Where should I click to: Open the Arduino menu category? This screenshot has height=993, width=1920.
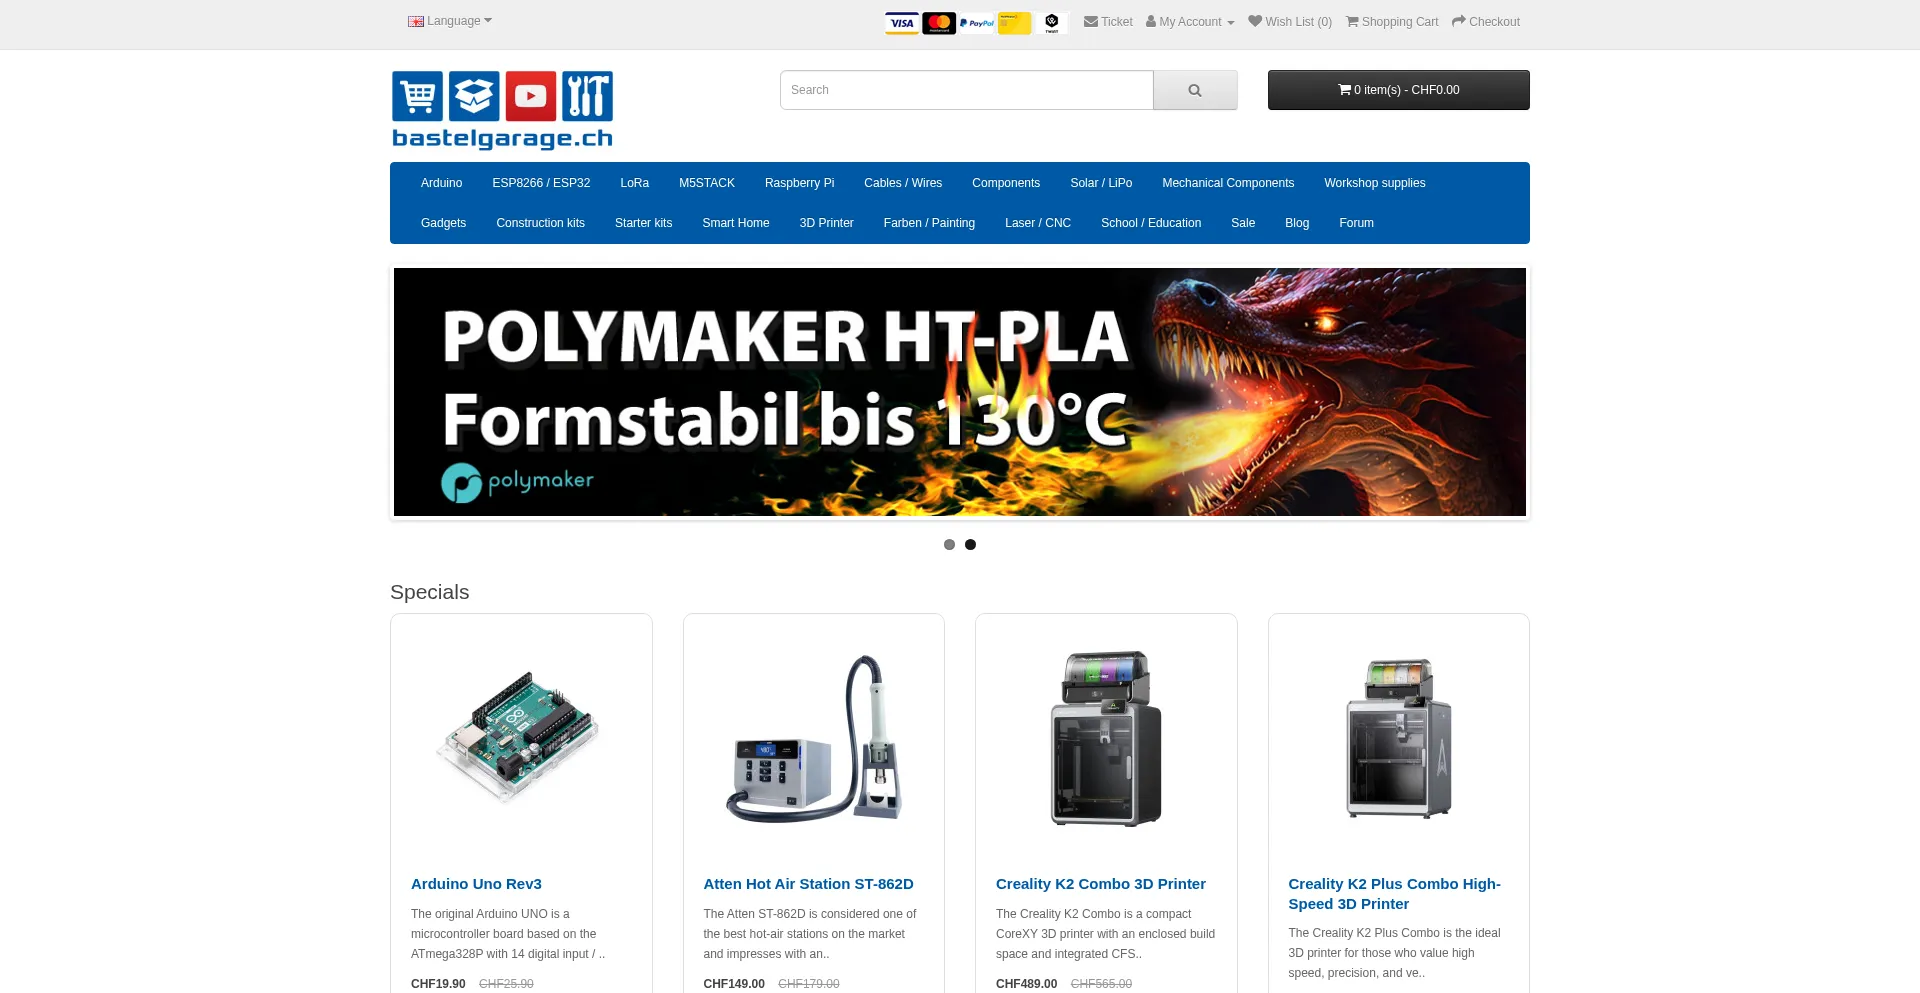pos(441,183)
